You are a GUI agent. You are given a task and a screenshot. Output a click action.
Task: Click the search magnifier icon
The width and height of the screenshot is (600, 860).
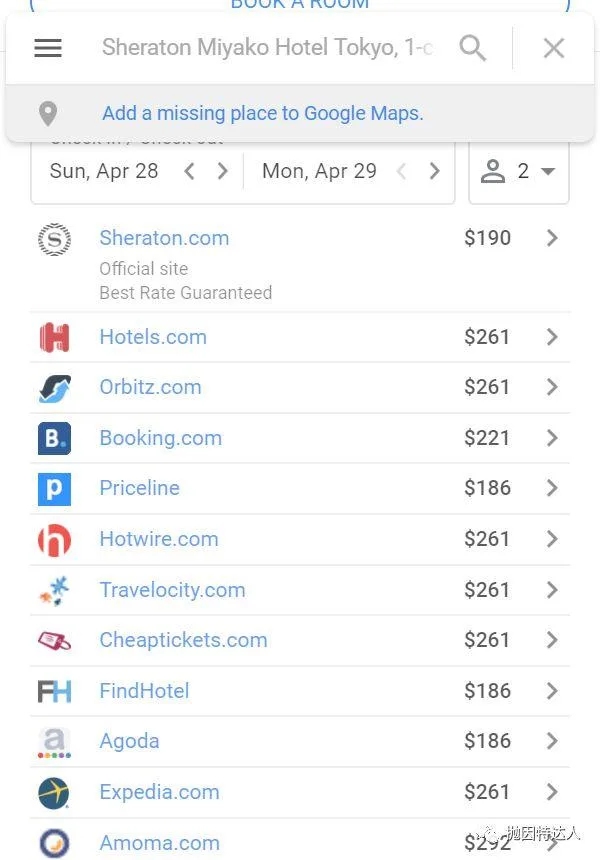(x=473, y=48)
